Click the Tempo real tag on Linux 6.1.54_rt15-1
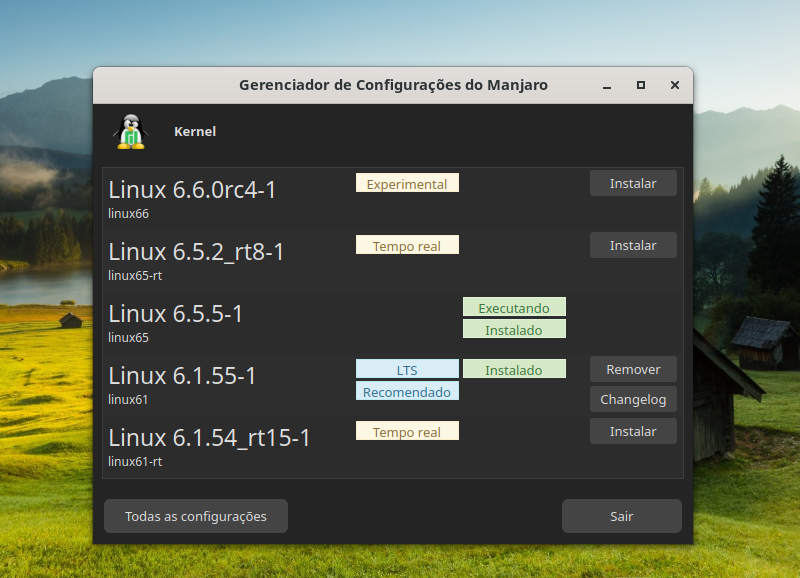 coord(407,430)
